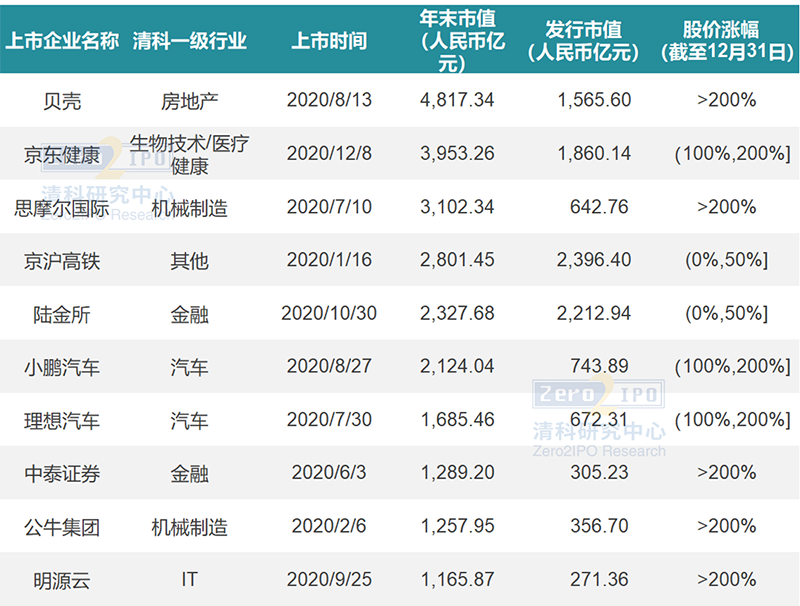The image size is (800, 606).
Task: Click 汽车 in the 小鹏汽车 row
Action: [x=189, y=367]
